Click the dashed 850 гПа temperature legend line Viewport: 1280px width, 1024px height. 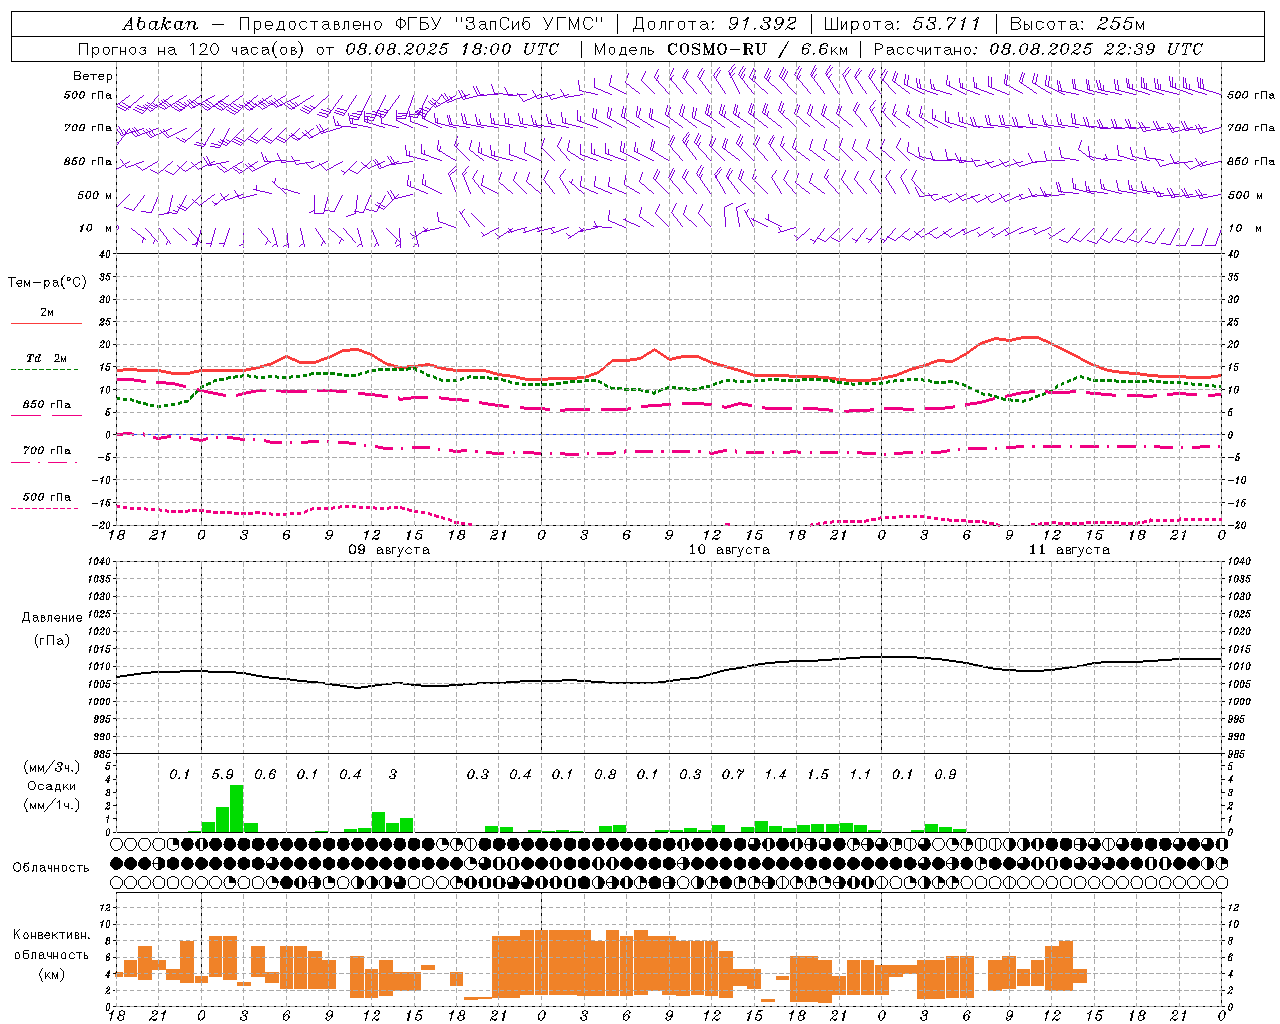pyautogui.click(x=46, y=415)
